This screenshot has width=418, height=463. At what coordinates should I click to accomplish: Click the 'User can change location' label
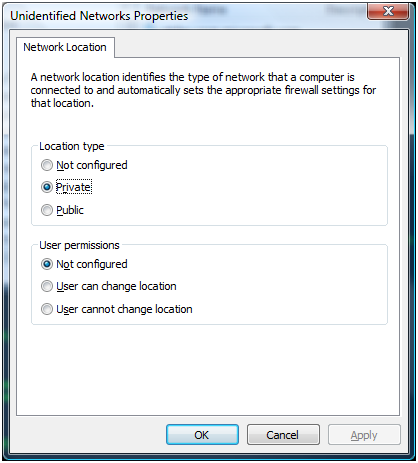pyautogui.click(x=116, y=286)
